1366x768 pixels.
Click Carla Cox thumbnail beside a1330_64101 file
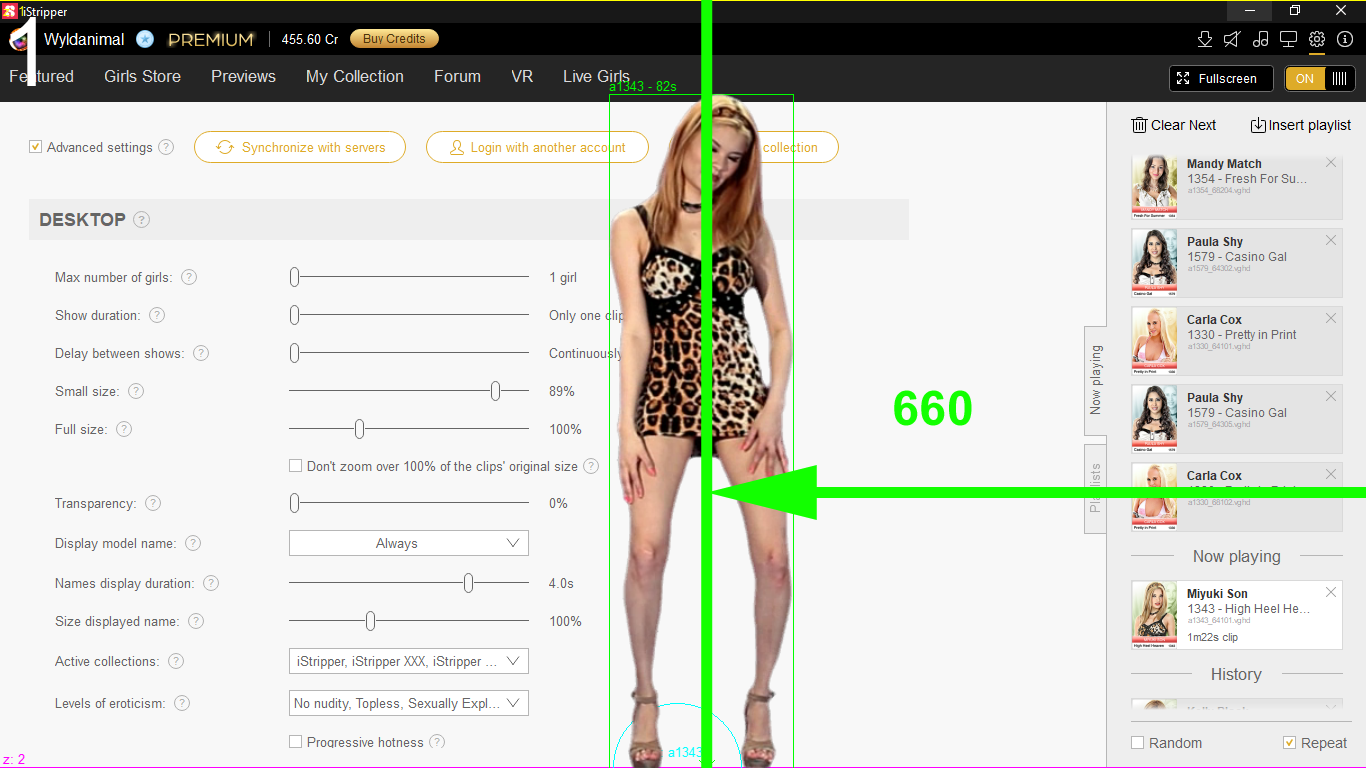pos(1155,343)
